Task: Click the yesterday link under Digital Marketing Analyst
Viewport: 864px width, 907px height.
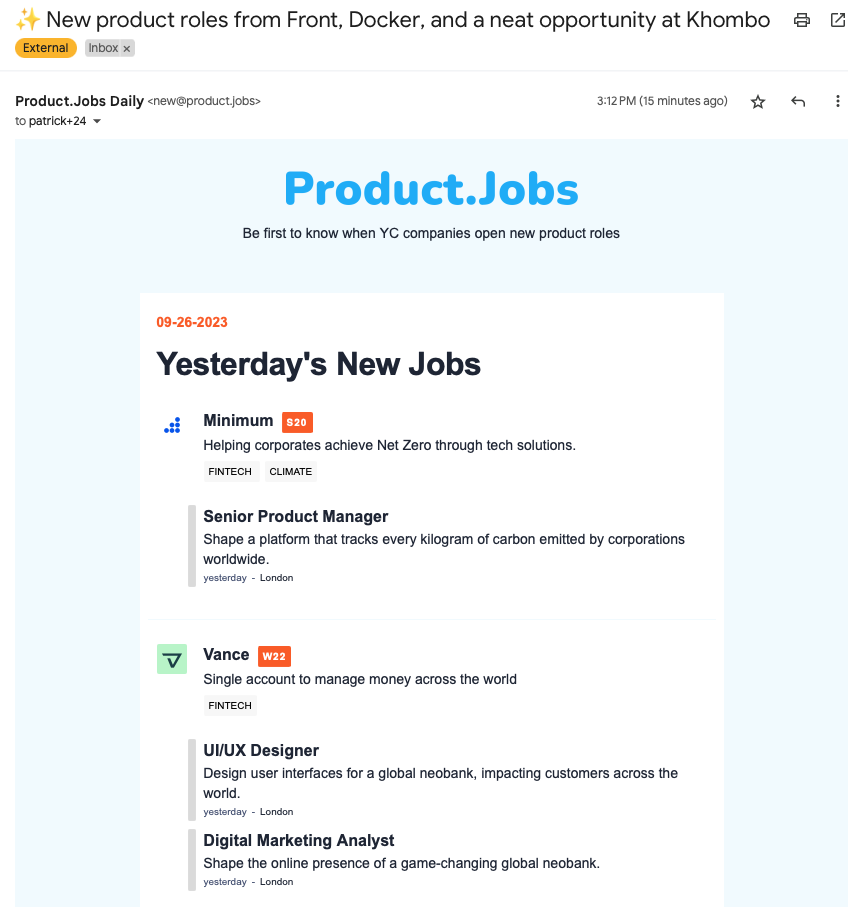Action: click(x=224, y=881)
